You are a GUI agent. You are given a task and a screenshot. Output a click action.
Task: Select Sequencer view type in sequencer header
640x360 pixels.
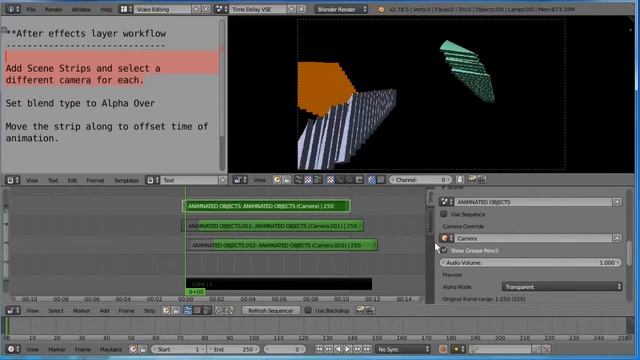pos(187,310)
